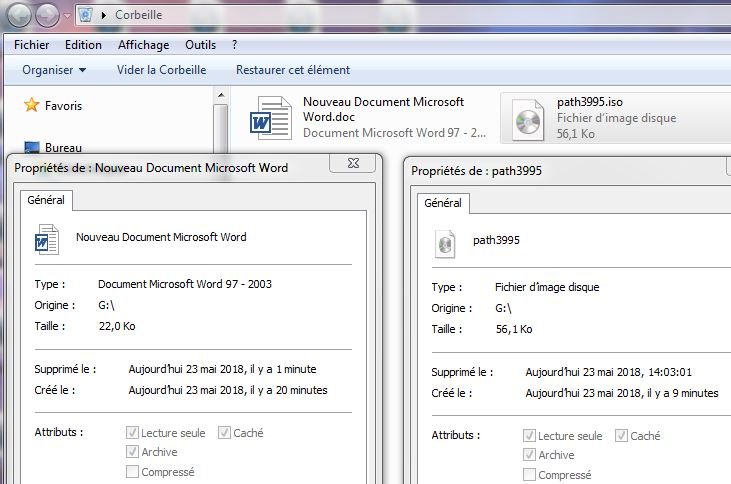This screenshot has width=731, height=484.
Task: Click the Favoris star icon
Action: pyautogui.click(x=31, y=105)
